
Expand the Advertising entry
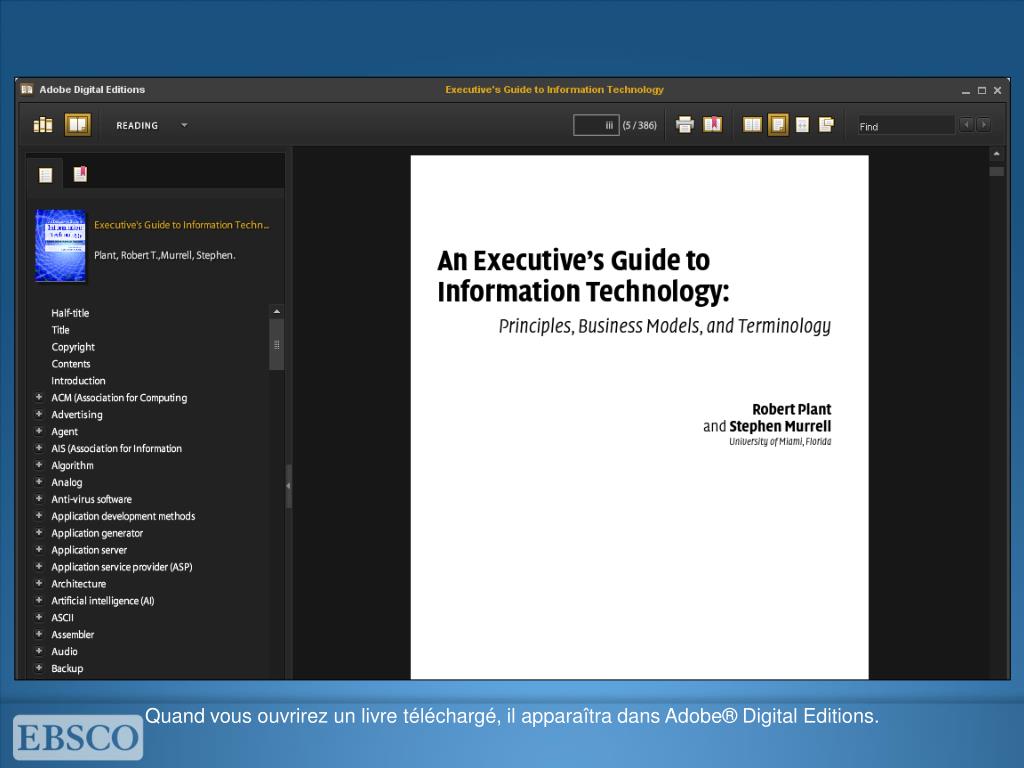39,414
